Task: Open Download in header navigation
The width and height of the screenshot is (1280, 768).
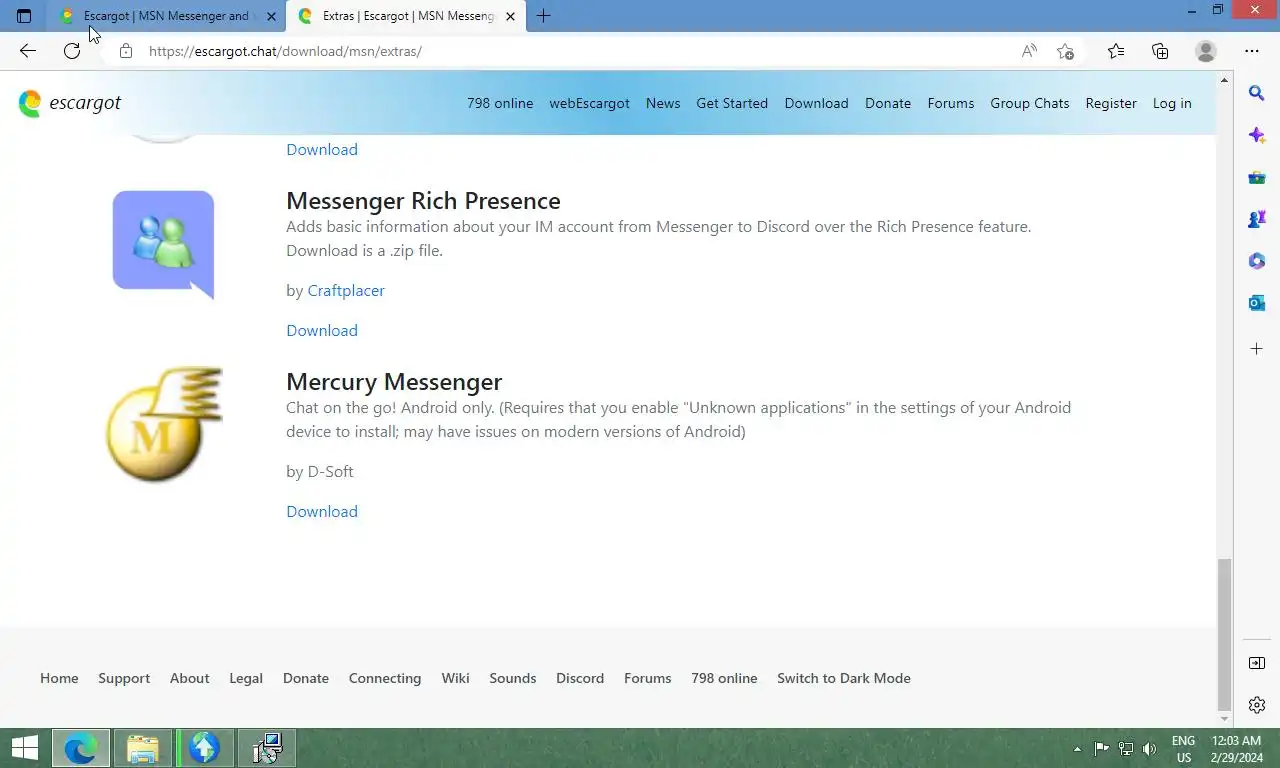Action: tap(816, 103)
